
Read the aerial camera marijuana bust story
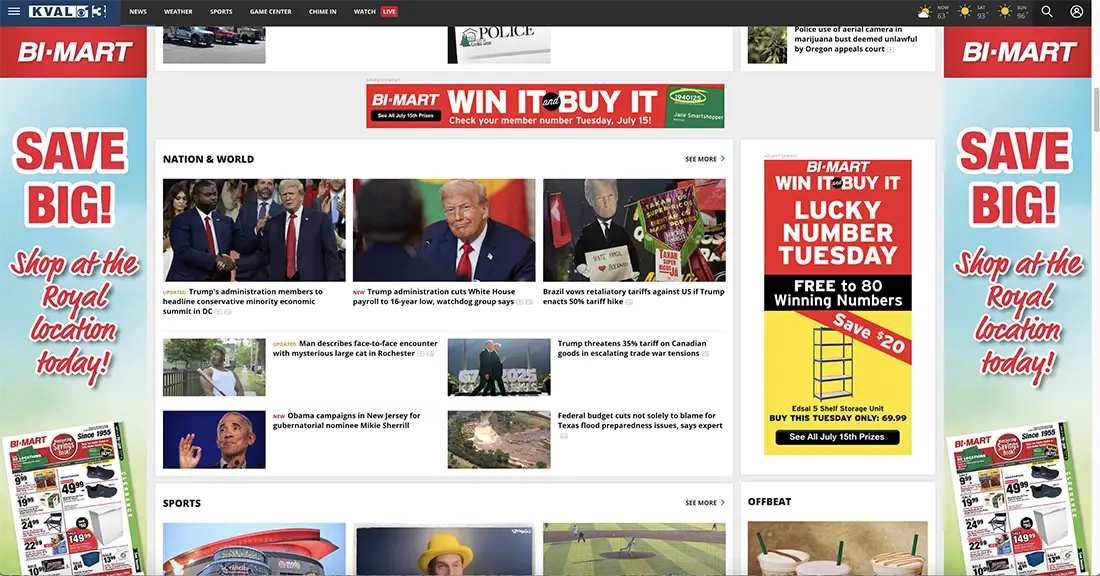(856, 39)
